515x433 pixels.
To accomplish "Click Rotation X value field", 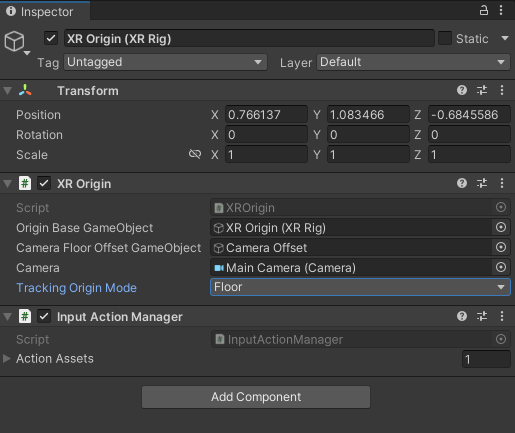I will click(266, 135).
